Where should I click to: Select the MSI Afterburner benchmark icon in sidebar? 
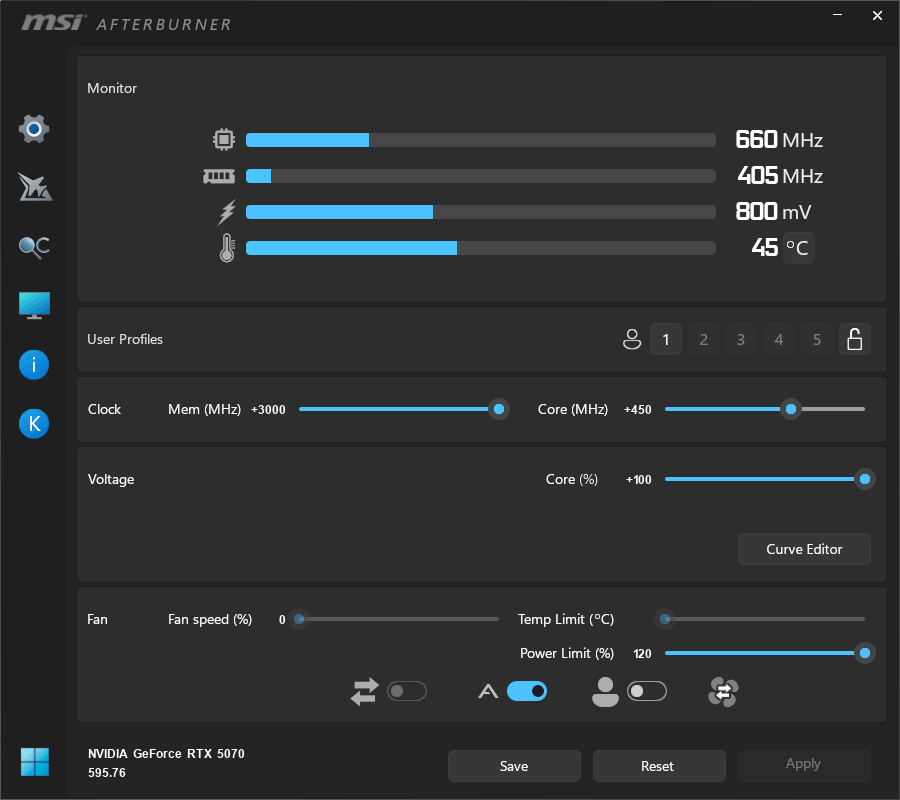pyautogui.click(x=33, y=187)
